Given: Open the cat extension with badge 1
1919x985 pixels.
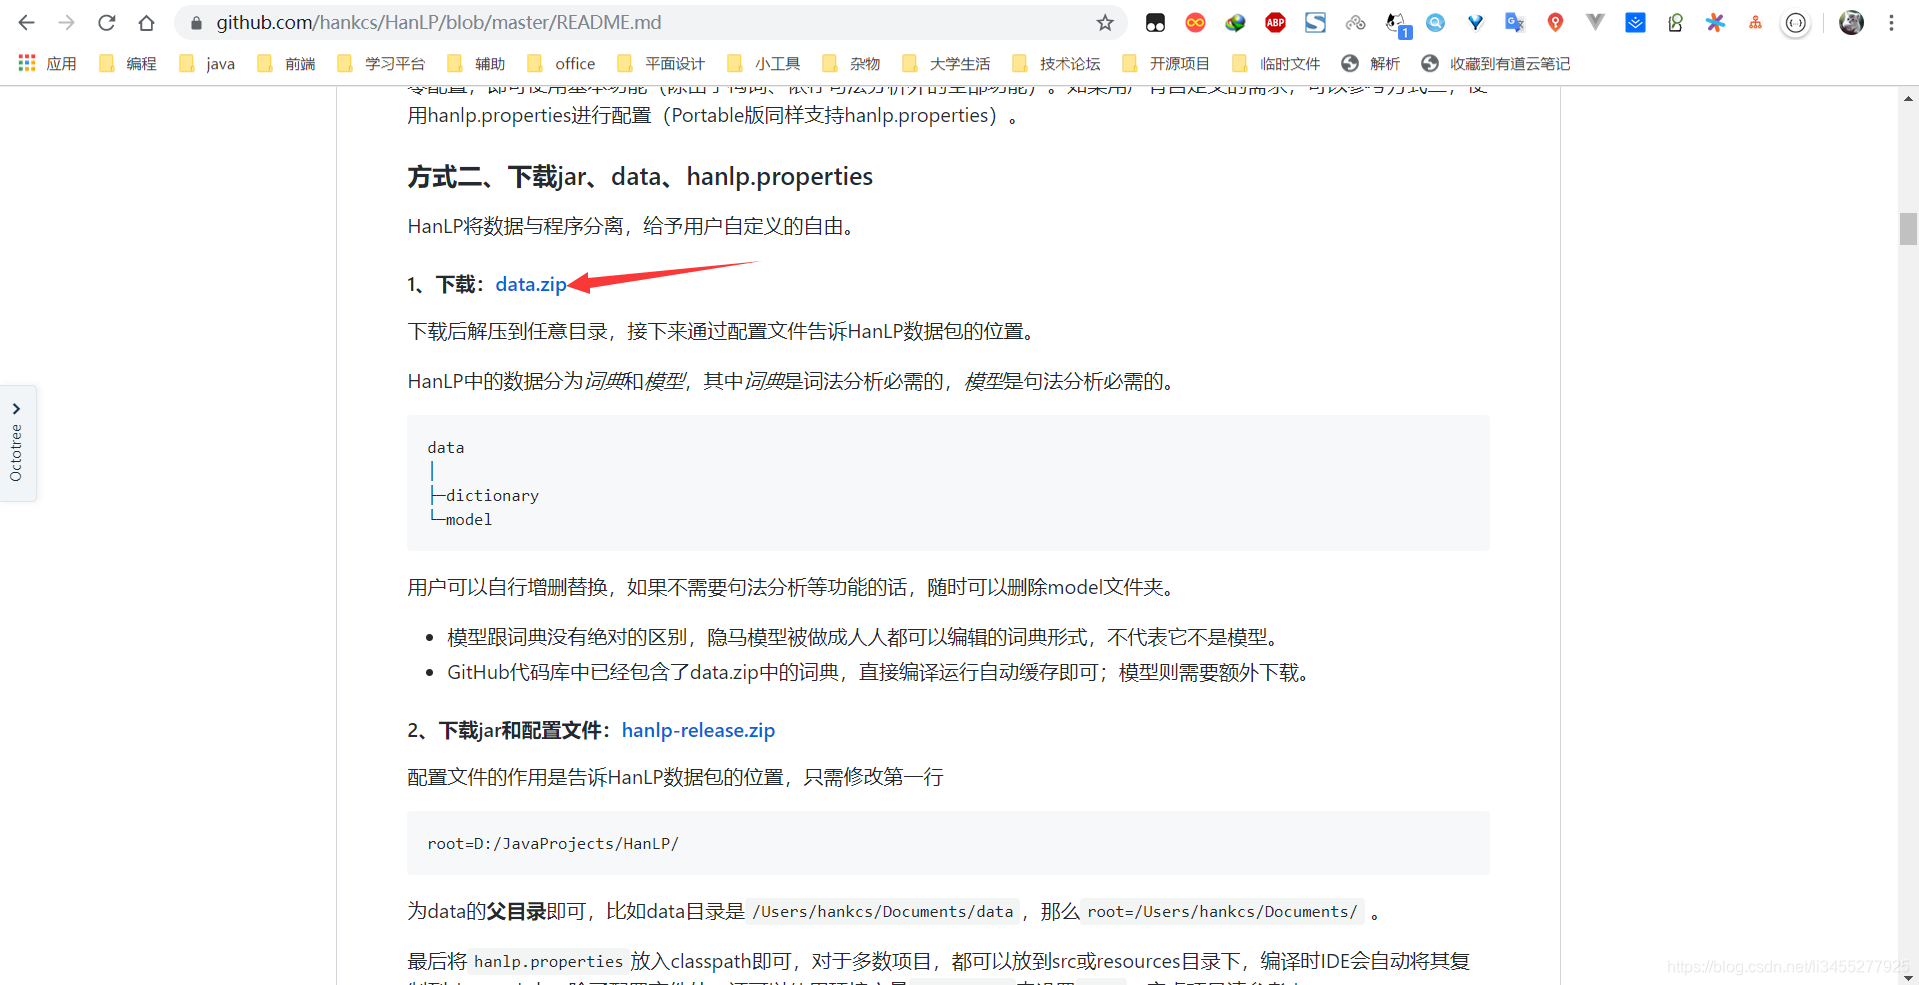Looking at the screenshot, I should pos(1397,24).
